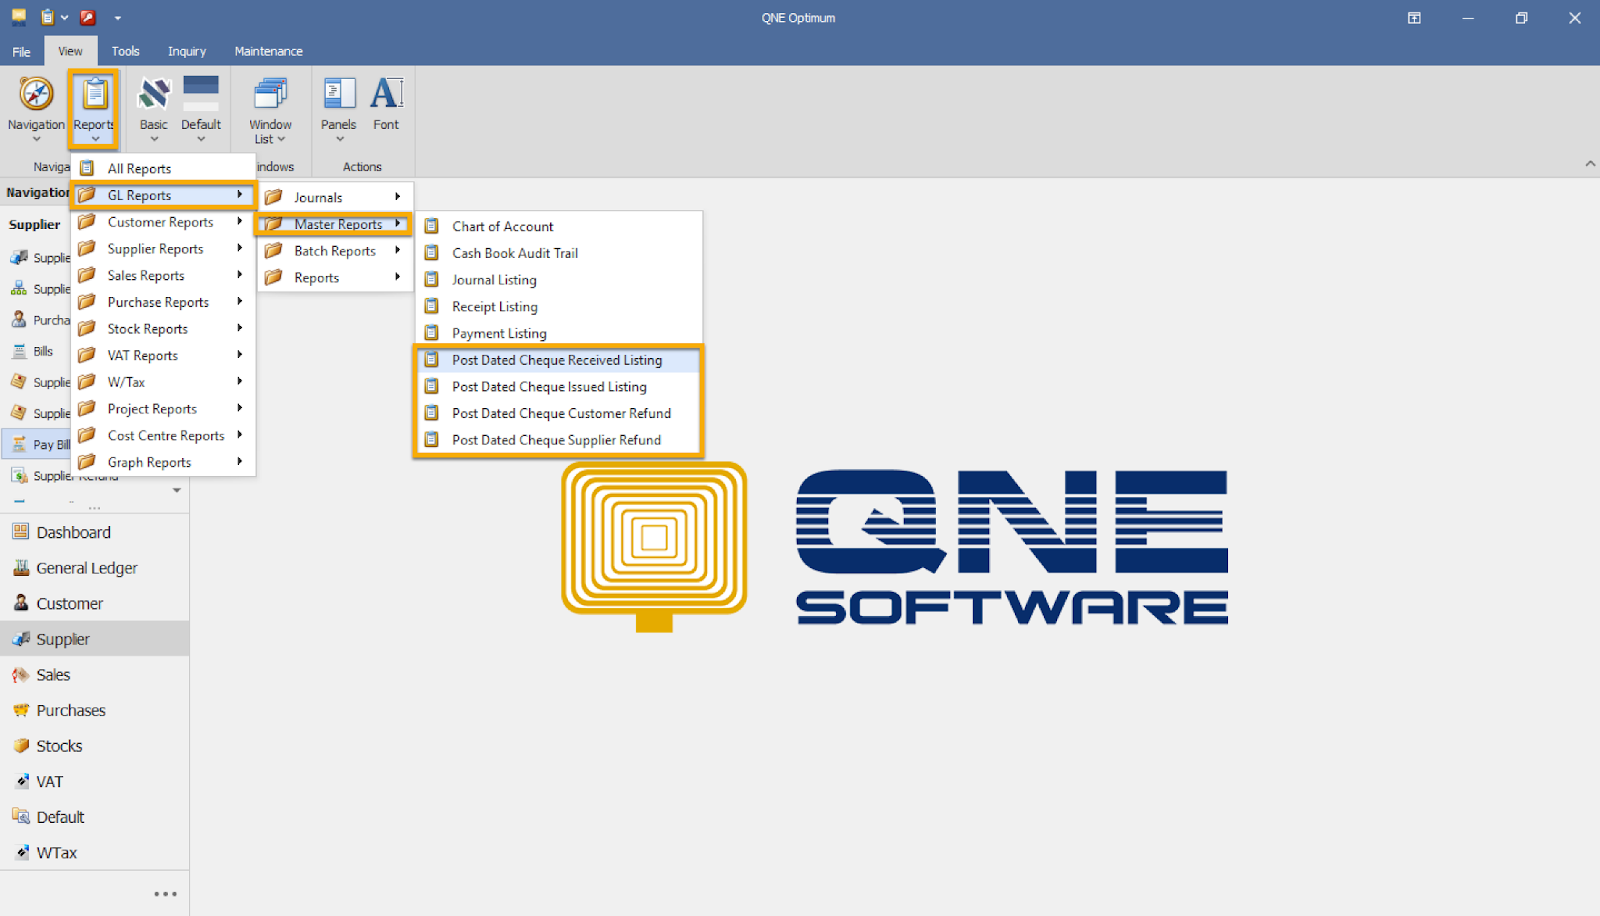Viewport: 1600px width, 916px height.
Task: Open the Panels ribbon button
Action: click(339, 108)
